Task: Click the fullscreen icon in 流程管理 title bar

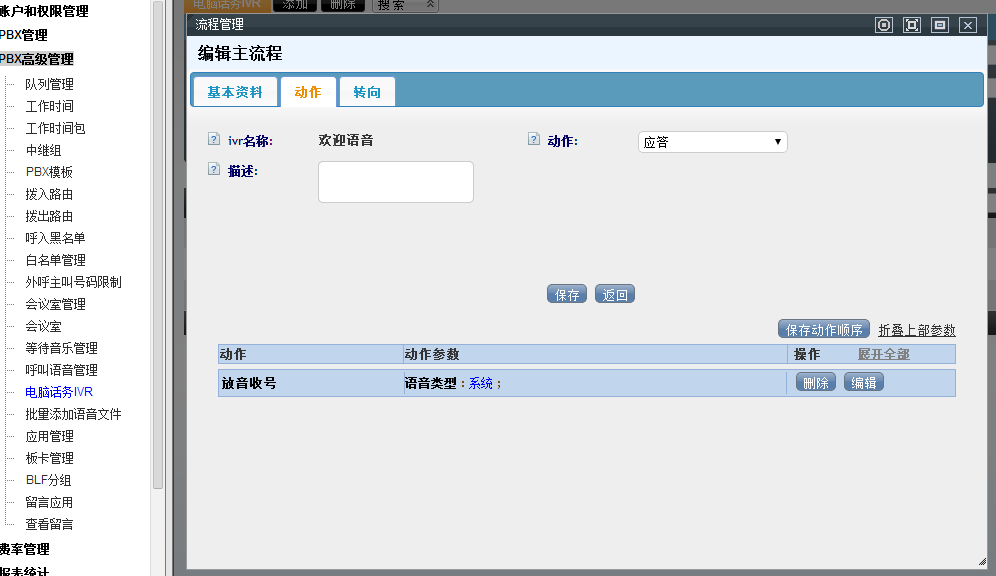Action: pos(912,25)
